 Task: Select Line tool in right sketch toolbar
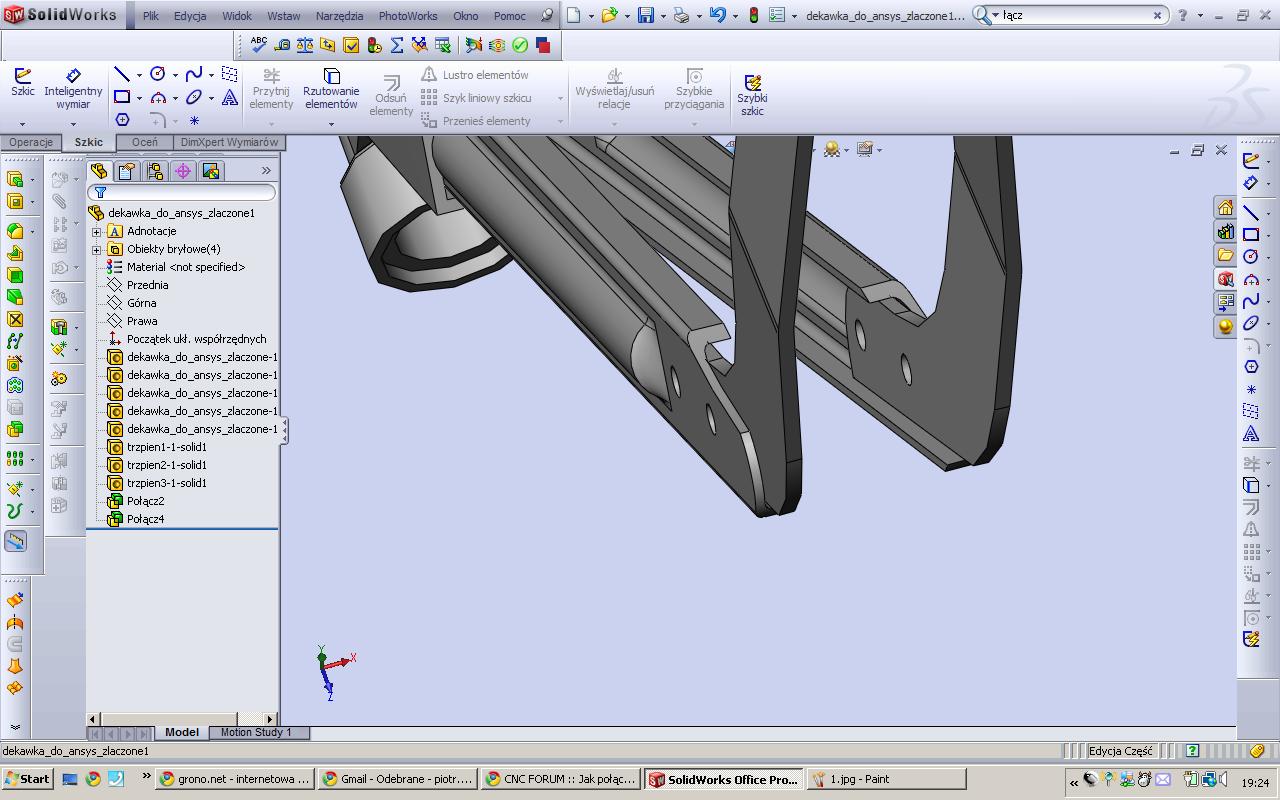coord(1251,212)
